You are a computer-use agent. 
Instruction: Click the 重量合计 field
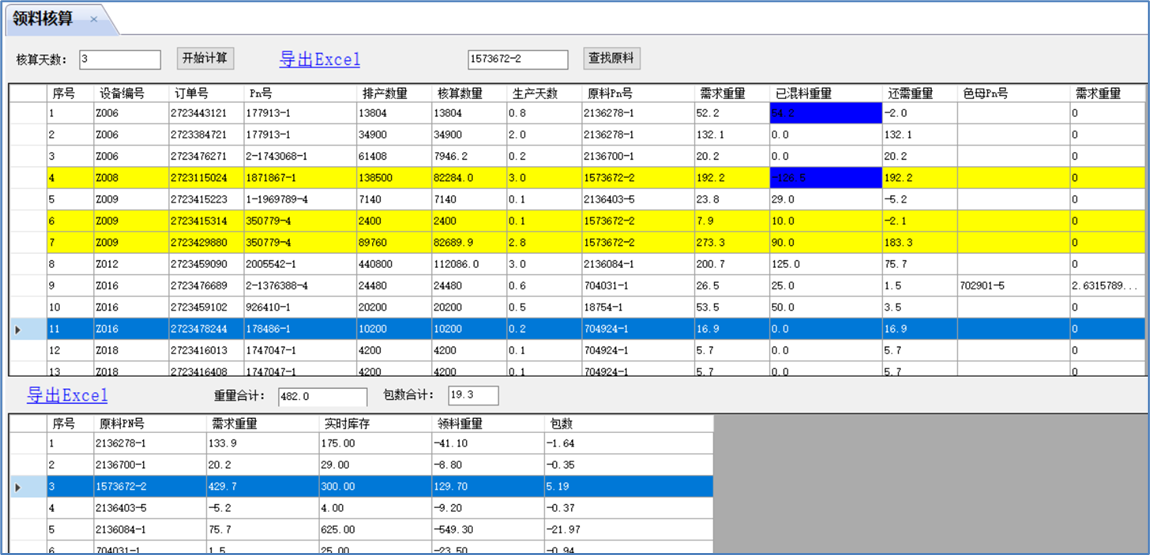pos(322,397)
